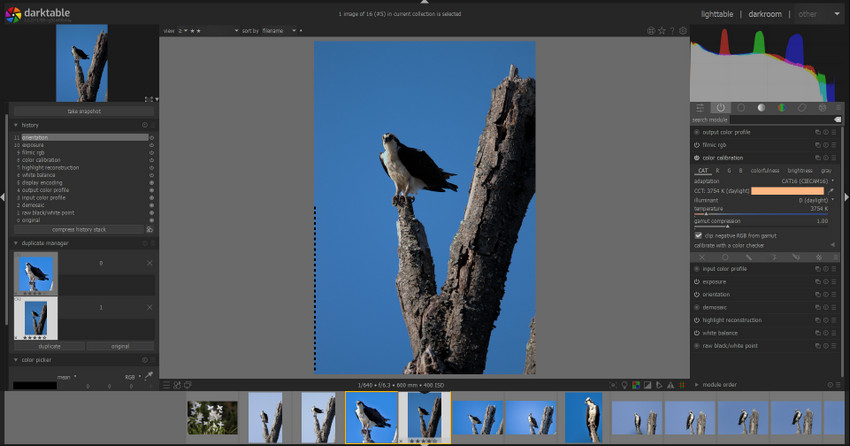Toggle guide lines grid icon
The height and width of the screenshot is (446, 850).
pos(682,385)
